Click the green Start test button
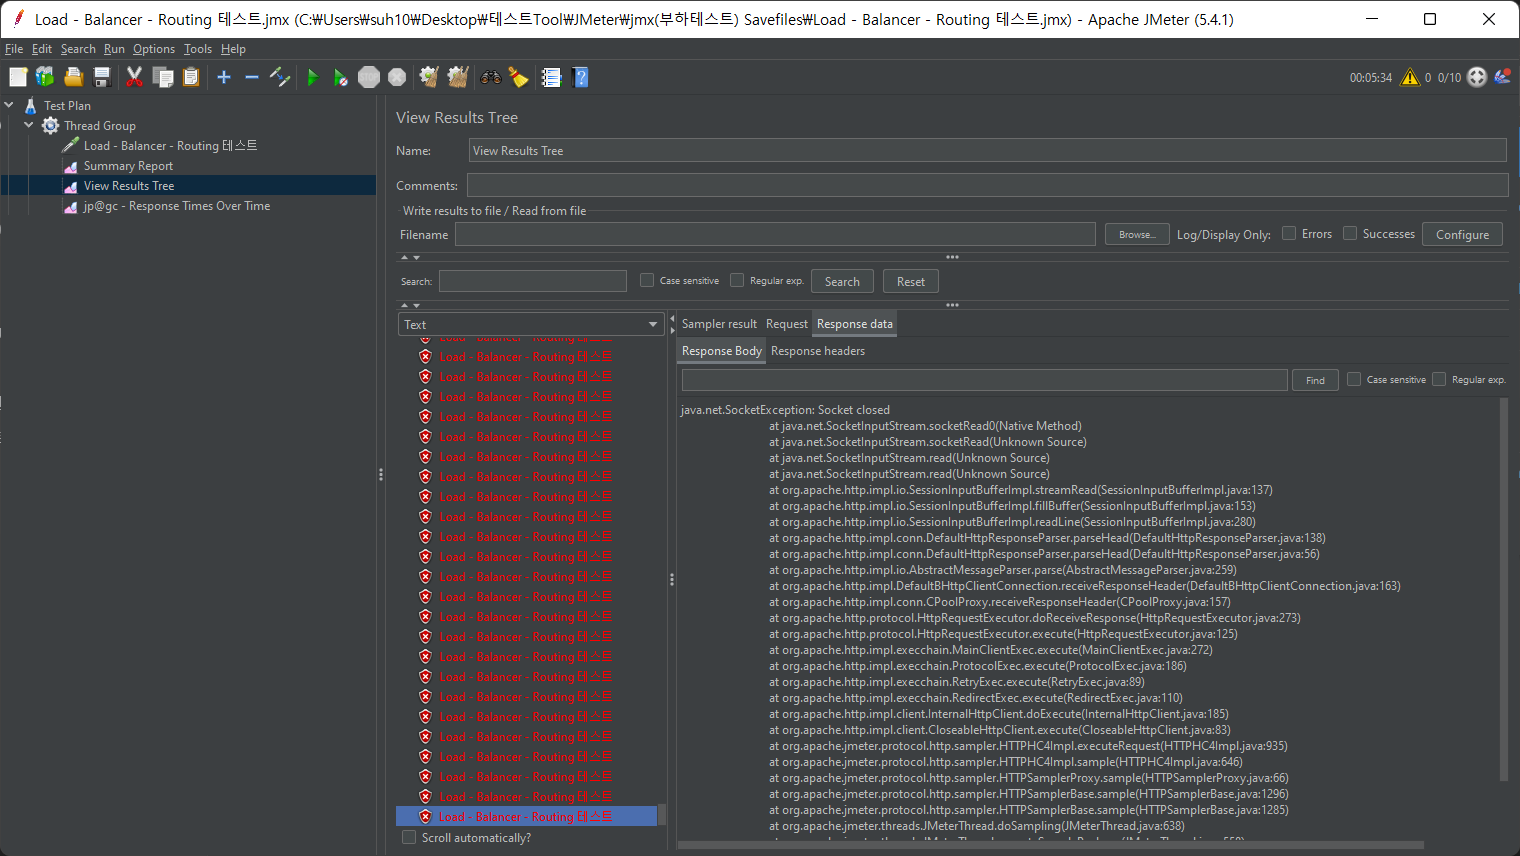 (x=312, y=78)
